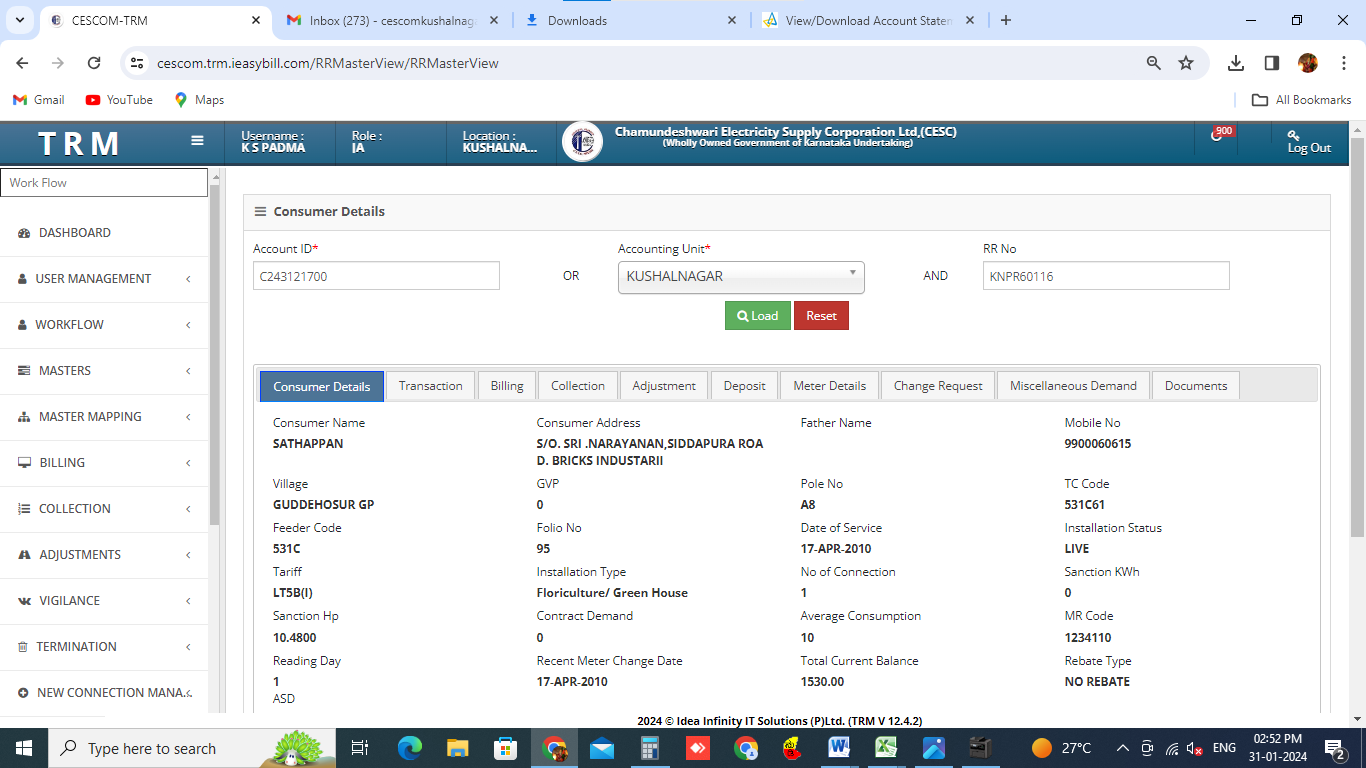
Task: Open the Miscellaneous Demand tab
Action: [x=1073, y=386]
